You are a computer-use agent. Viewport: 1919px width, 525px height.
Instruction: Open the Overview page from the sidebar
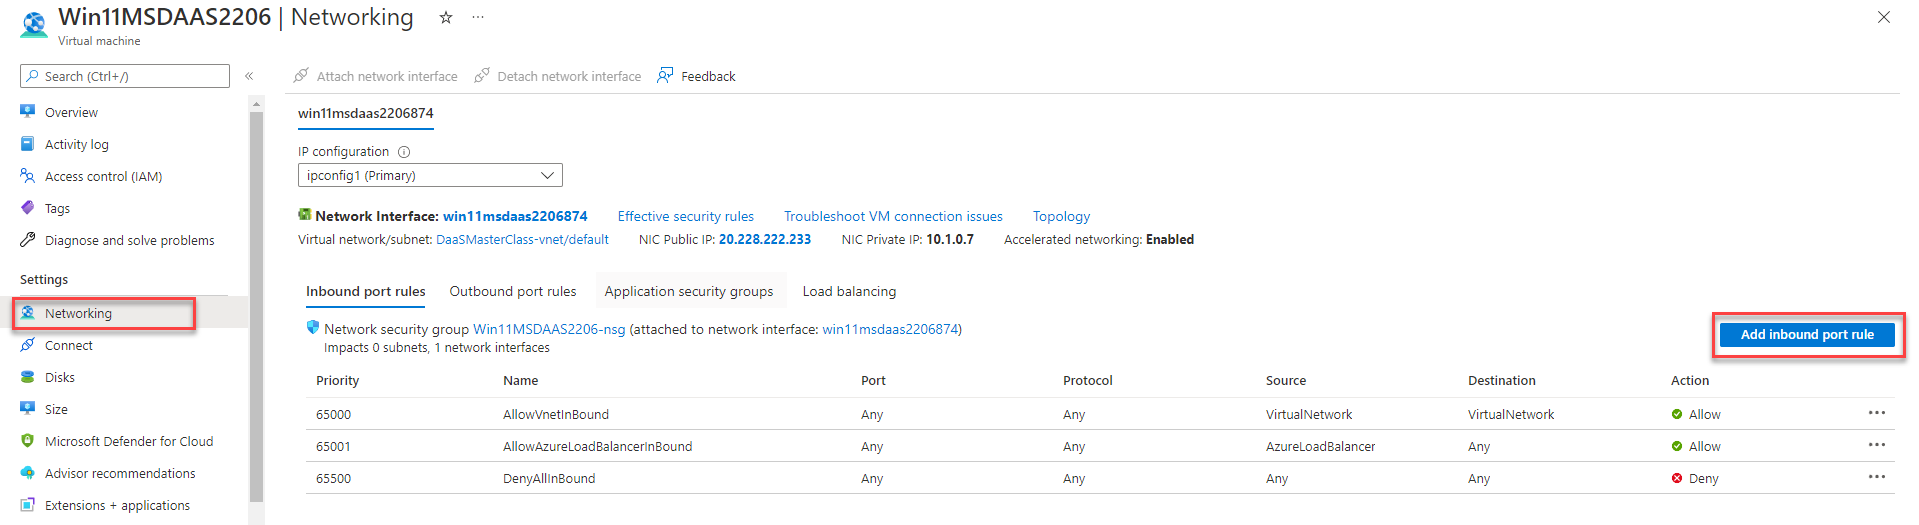(71, 112)
